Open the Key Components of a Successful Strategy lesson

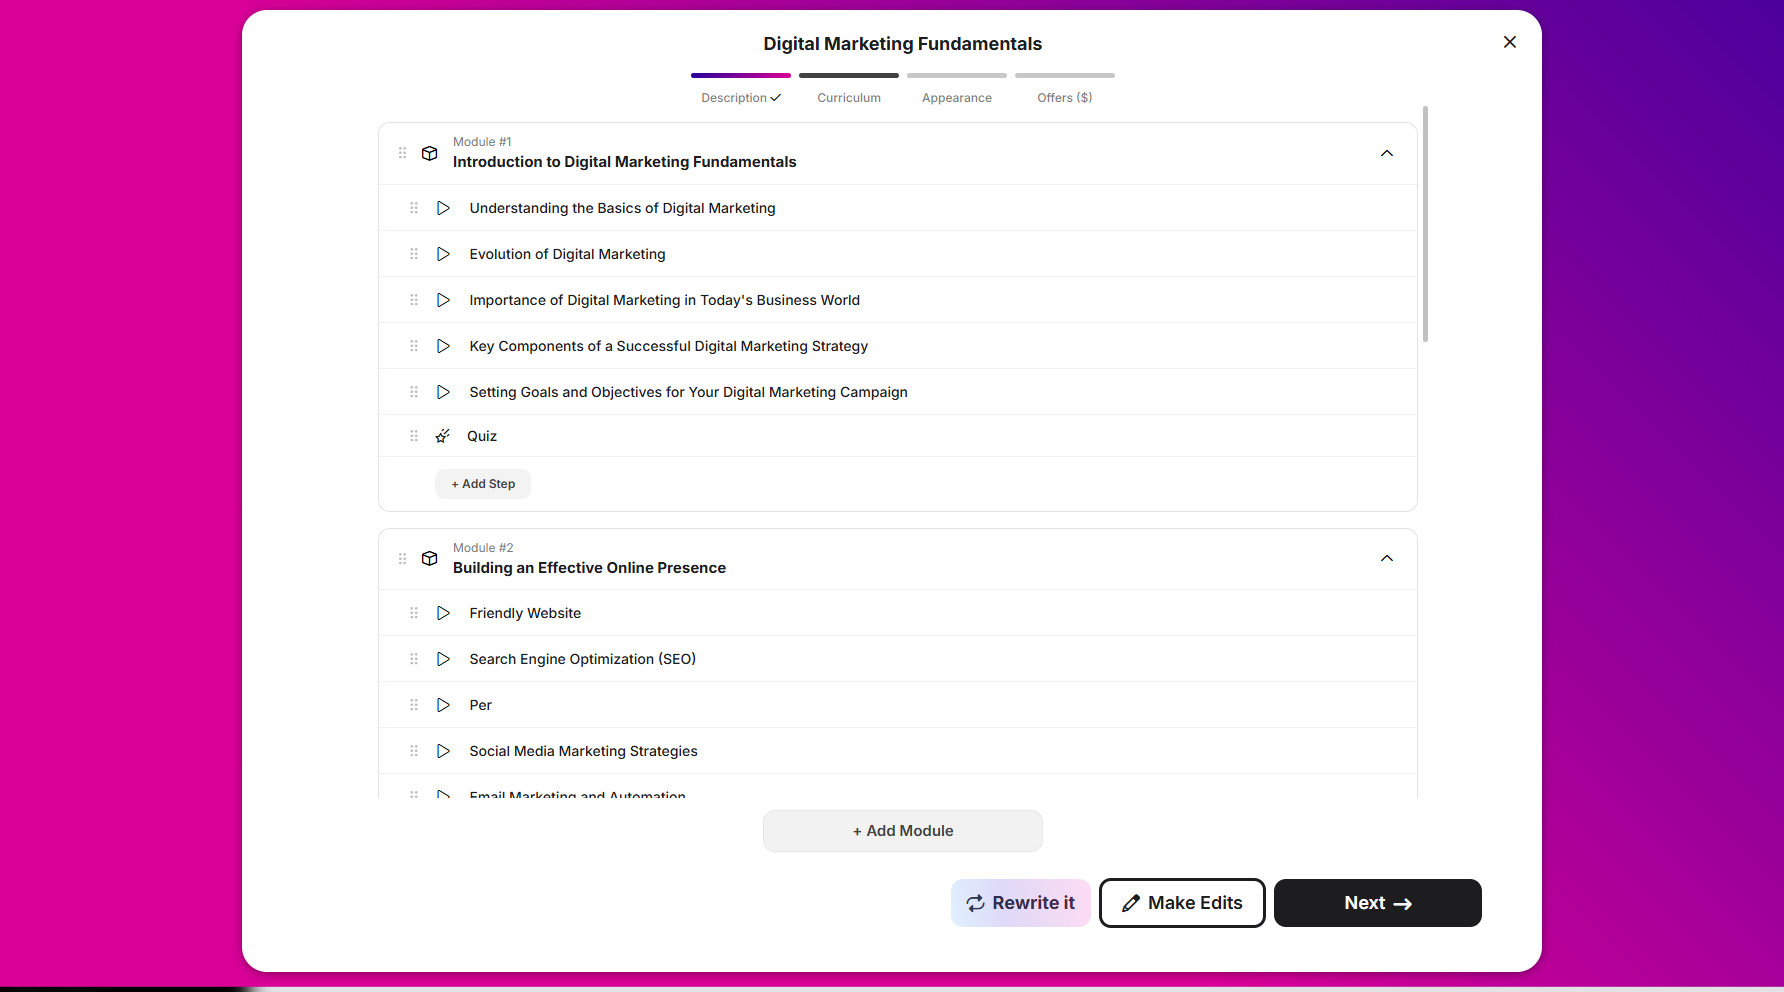[x=669, y=346]
